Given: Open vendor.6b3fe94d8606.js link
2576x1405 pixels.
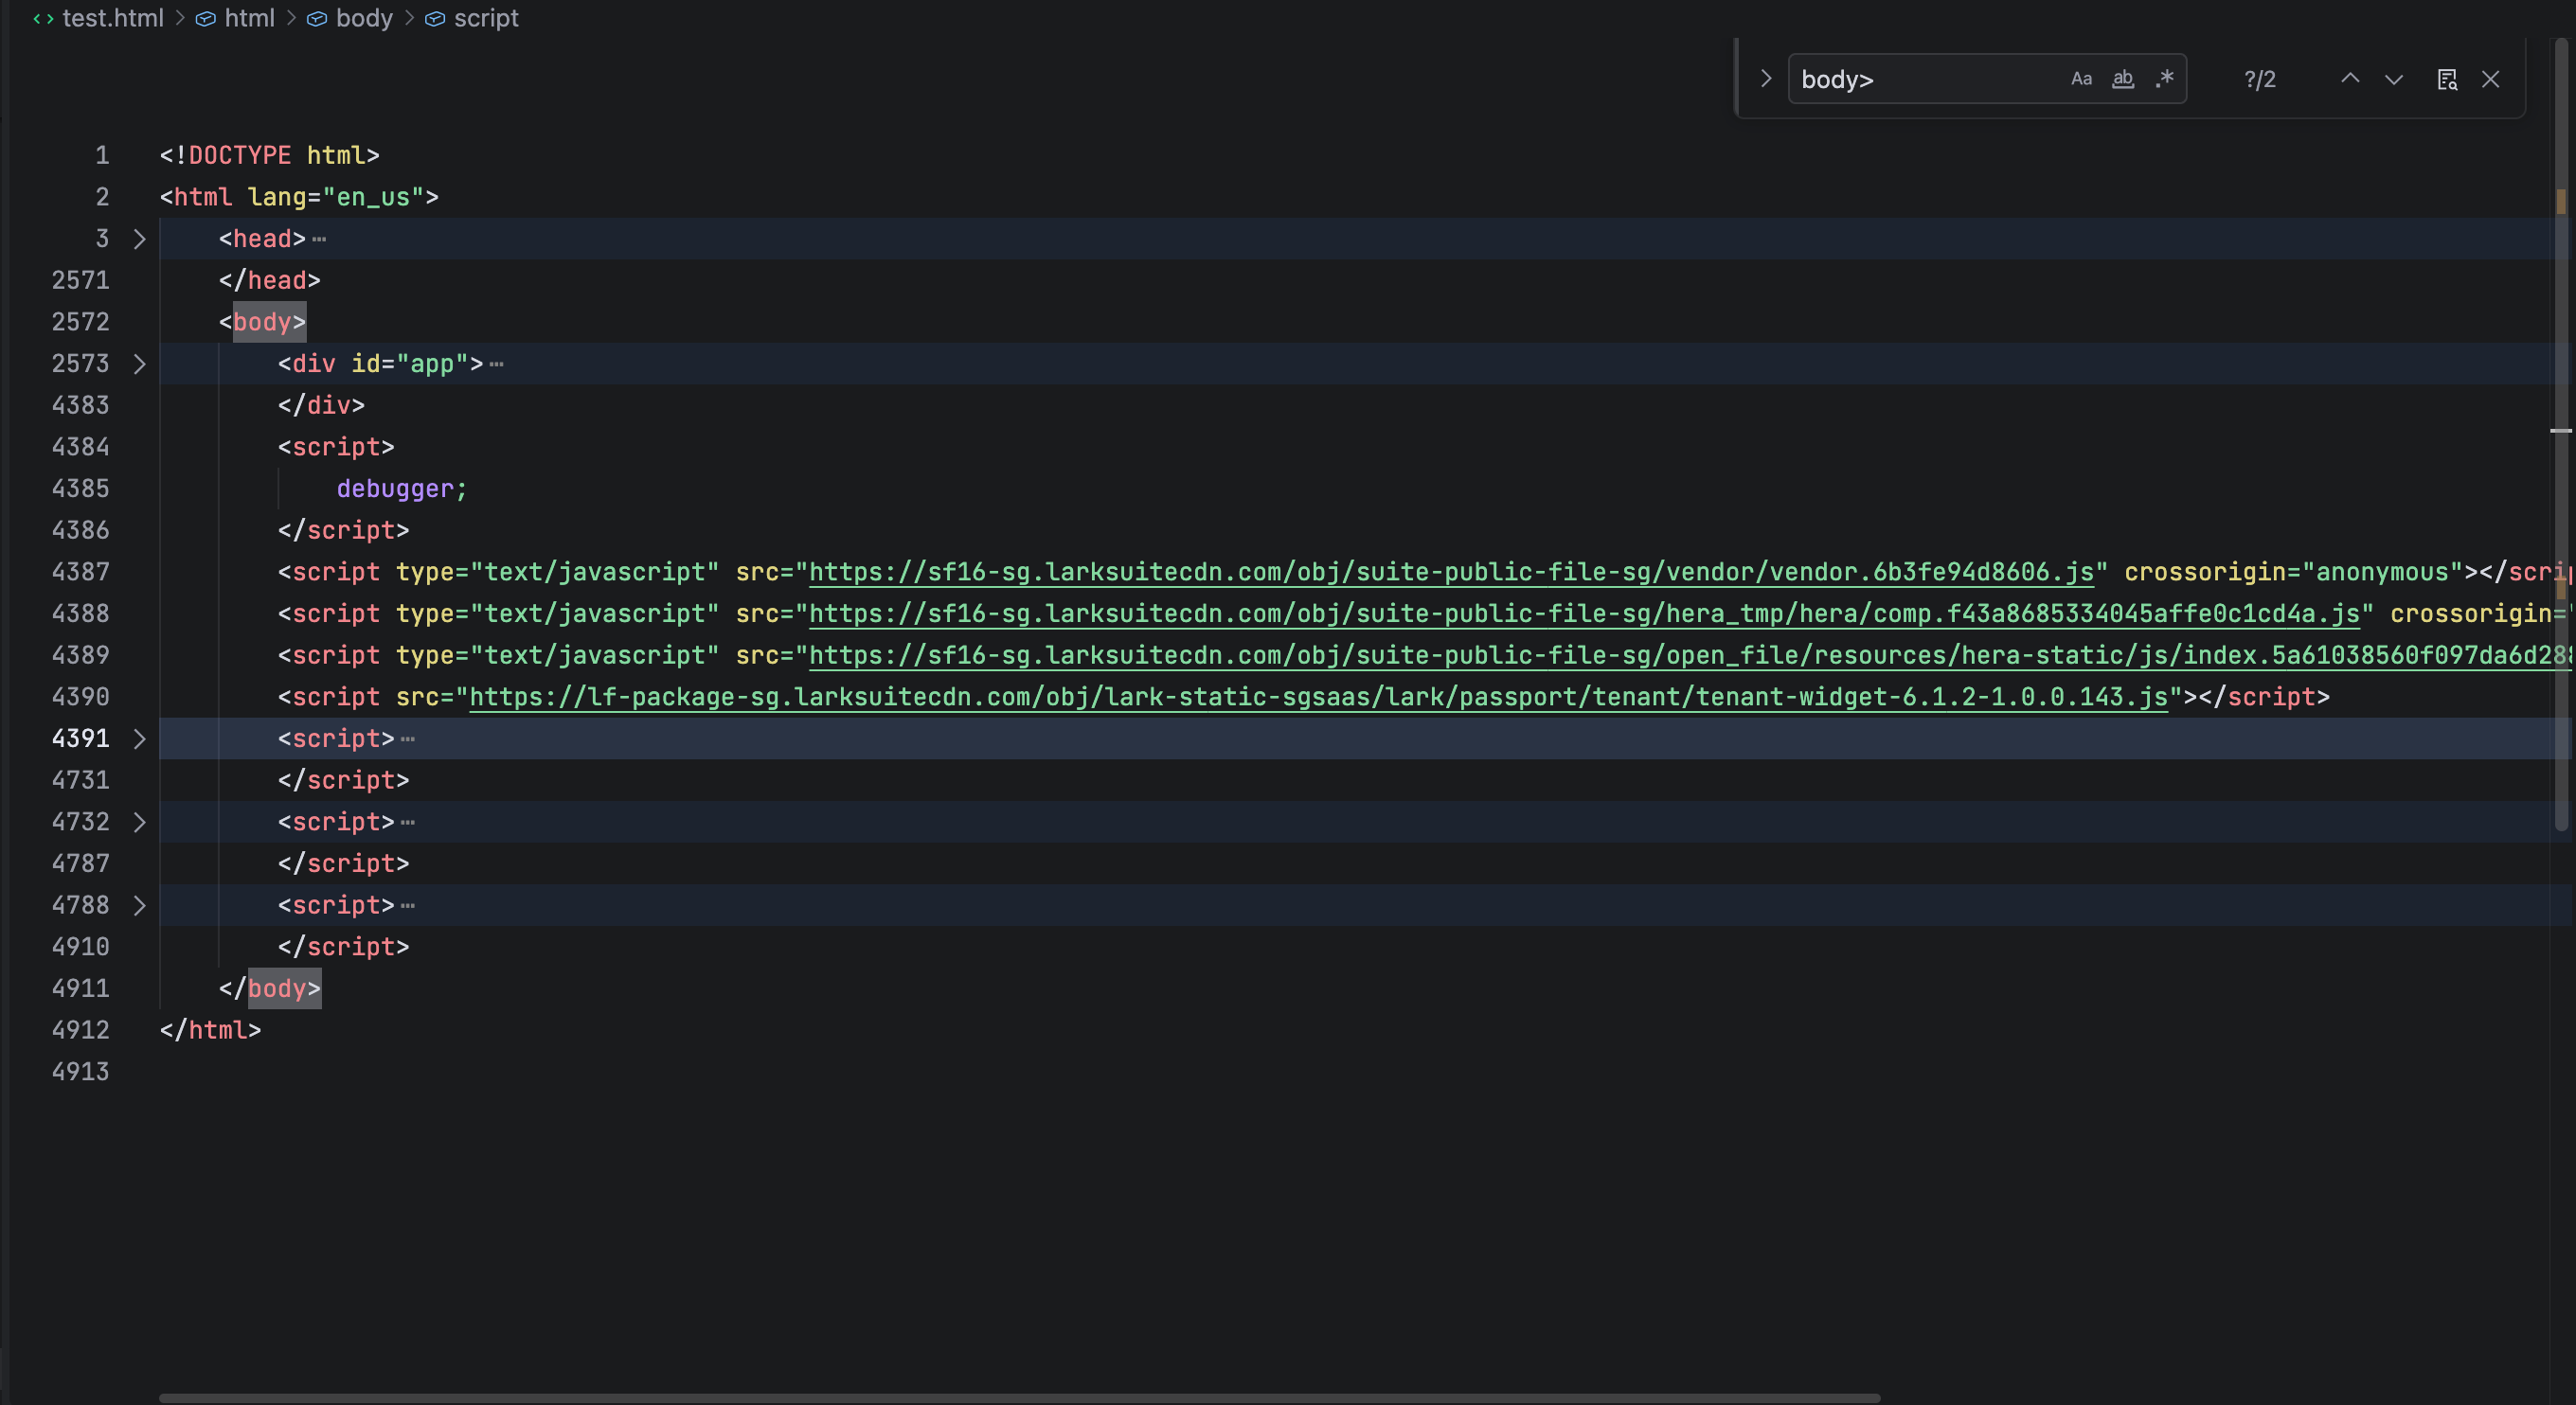Looking at the screenshot, I should click(x=1450, y=572).
